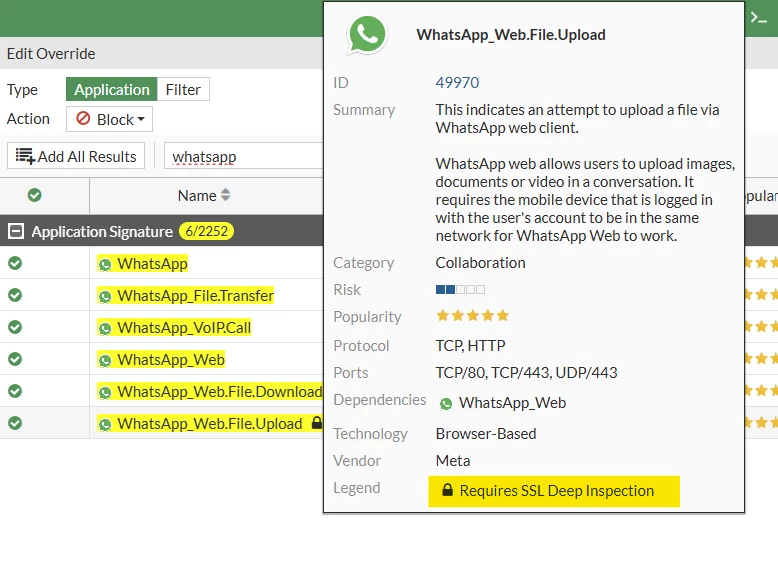This screenshot has width=778, height=561.
Task: Click the ports value TCP/80, TCP/443, UDP/443
Action: [526, 373]
